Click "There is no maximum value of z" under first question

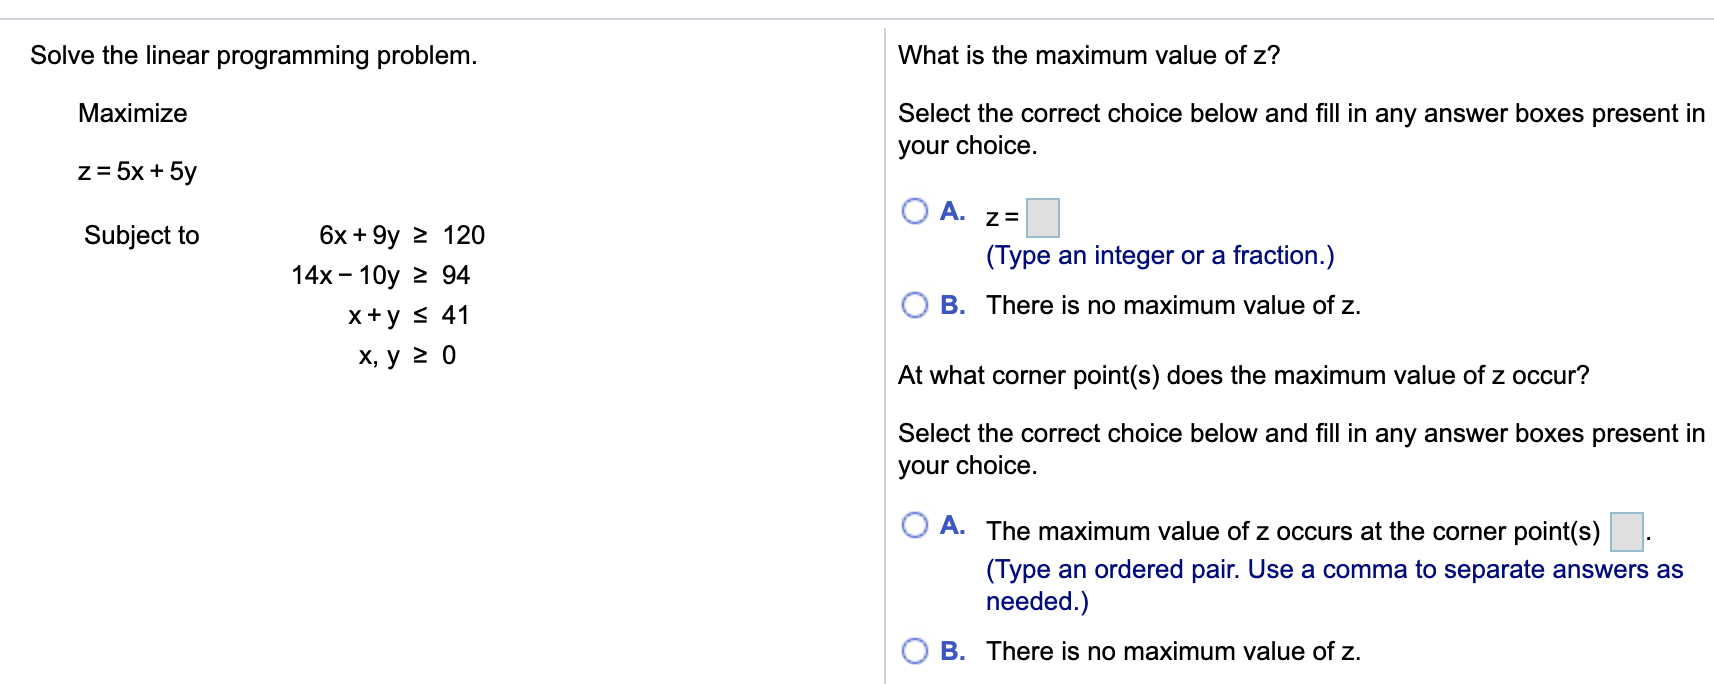pyautogui.click(x=1174, y=305)
